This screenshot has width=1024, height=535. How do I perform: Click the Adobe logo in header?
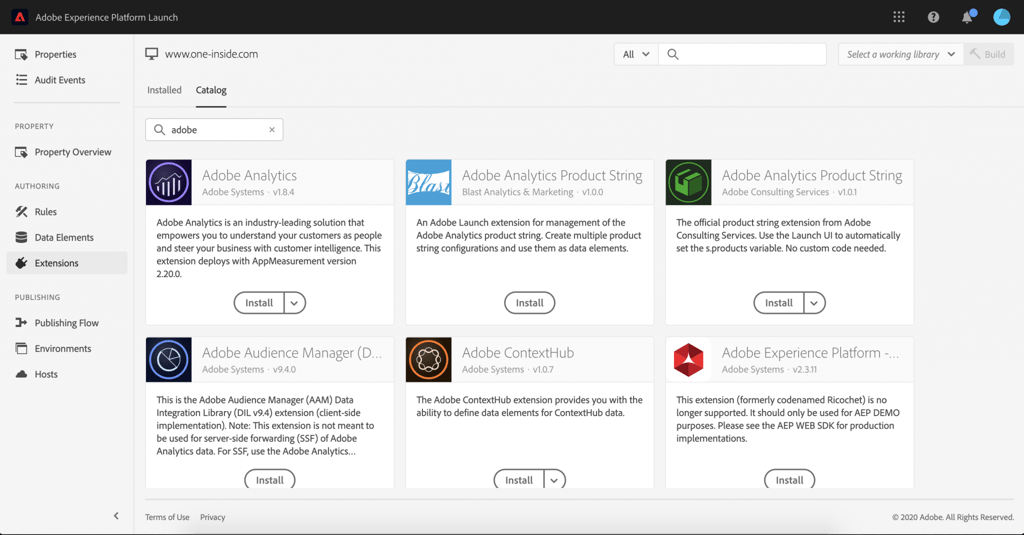(20, 17)
